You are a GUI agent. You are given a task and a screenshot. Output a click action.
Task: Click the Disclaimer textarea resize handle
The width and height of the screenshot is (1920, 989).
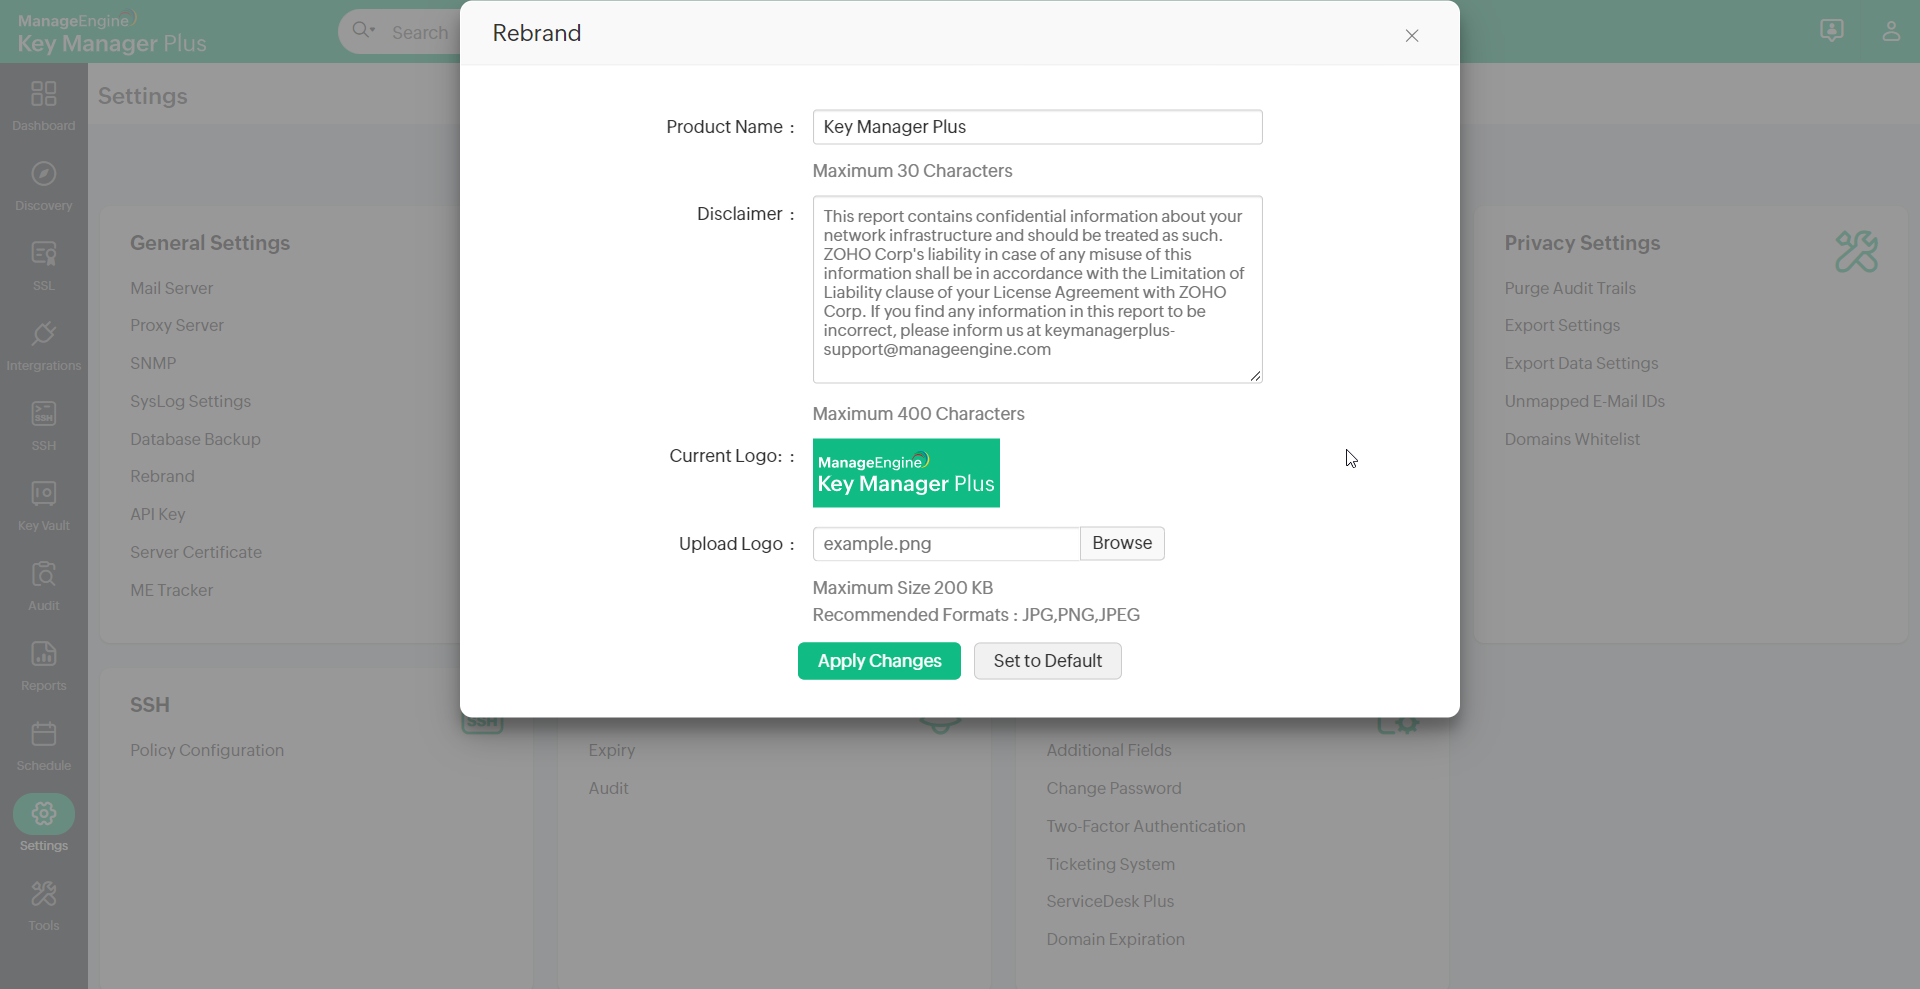pos(1255,375)
